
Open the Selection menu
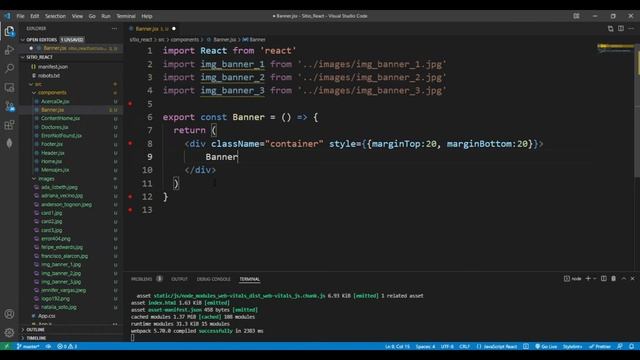click(55, 16)
